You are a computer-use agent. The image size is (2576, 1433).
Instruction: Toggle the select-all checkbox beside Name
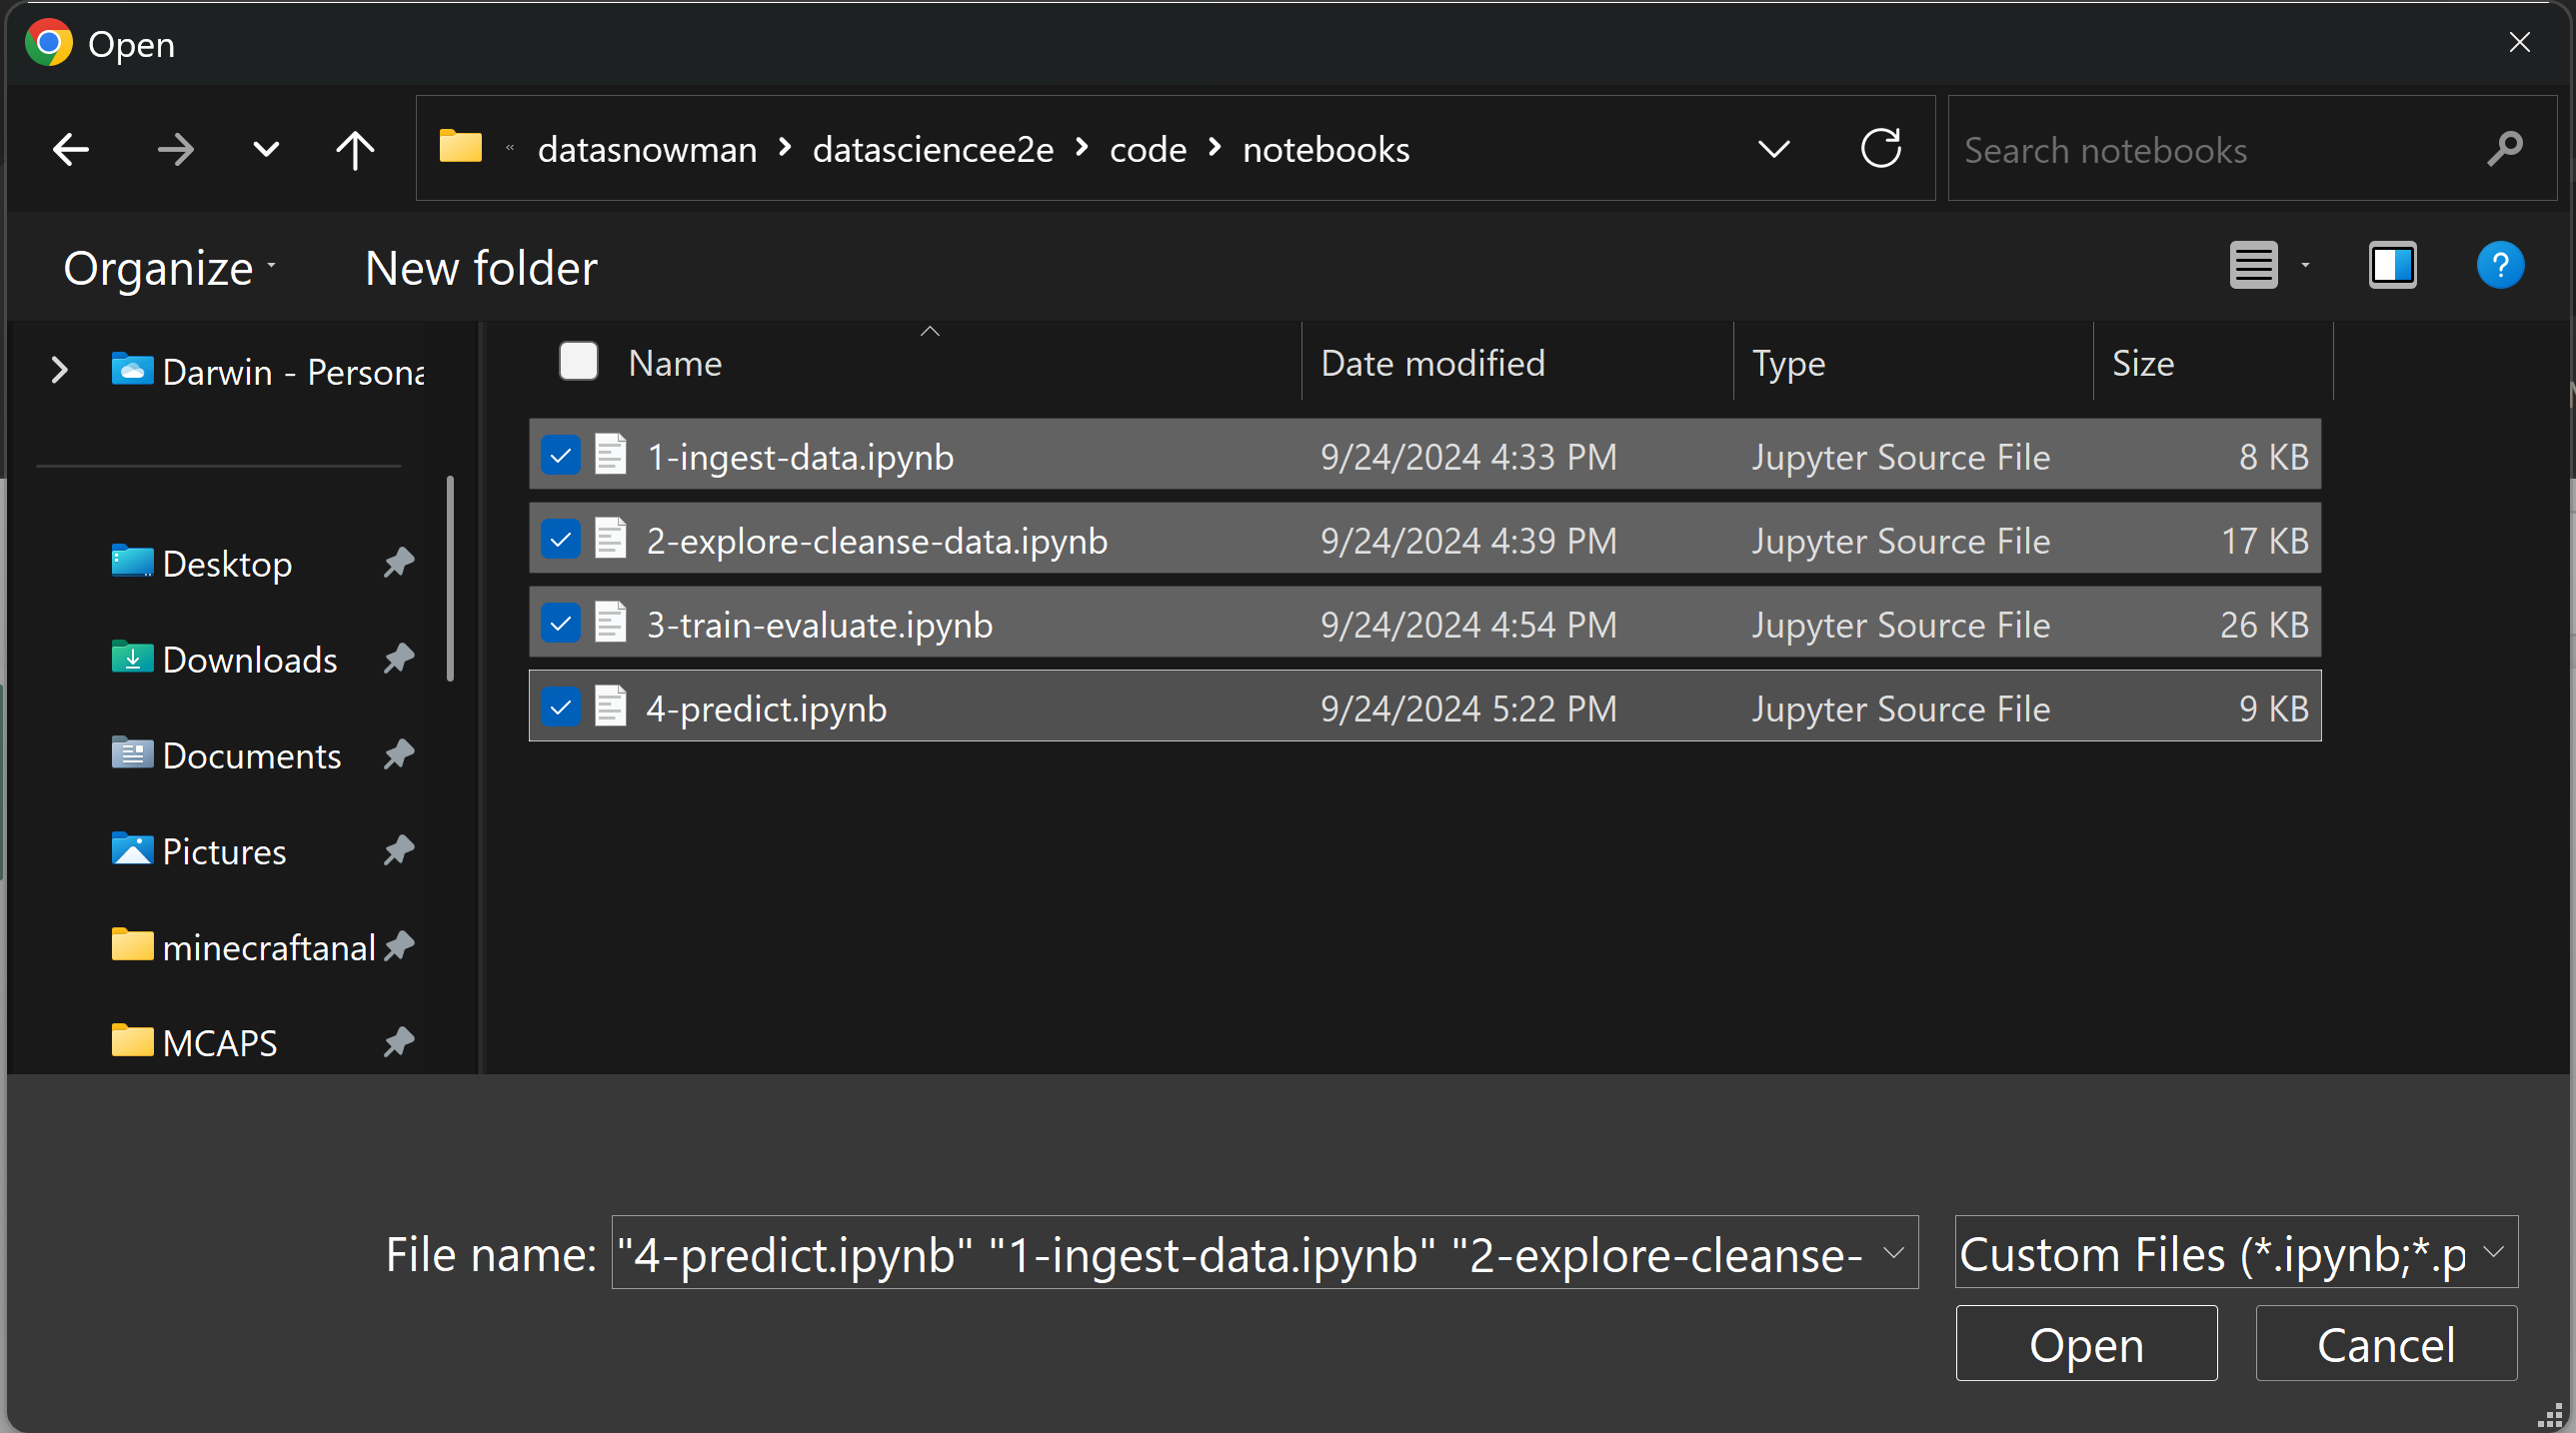[x=578, y=362]
